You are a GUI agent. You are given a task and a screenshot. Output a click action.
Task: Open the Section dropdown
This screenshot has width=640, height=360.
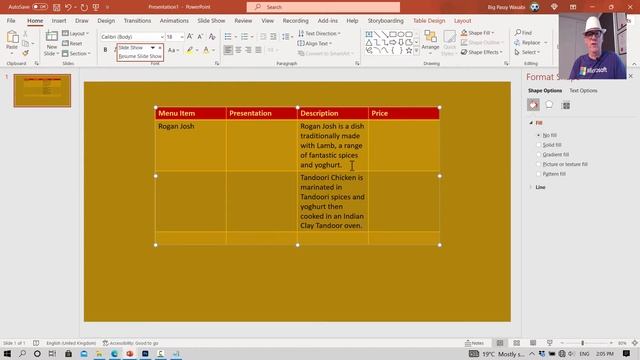(x=76, y=53)
